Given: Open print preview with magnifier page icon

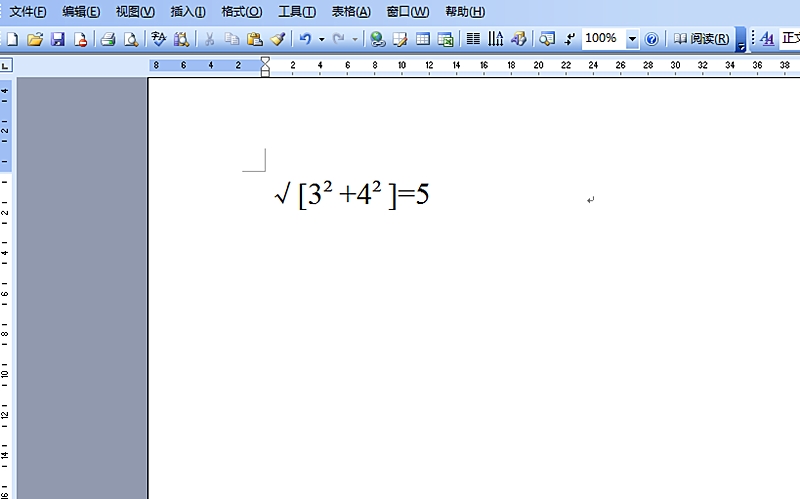Looking at the screenshot, I should click(131, 39).
